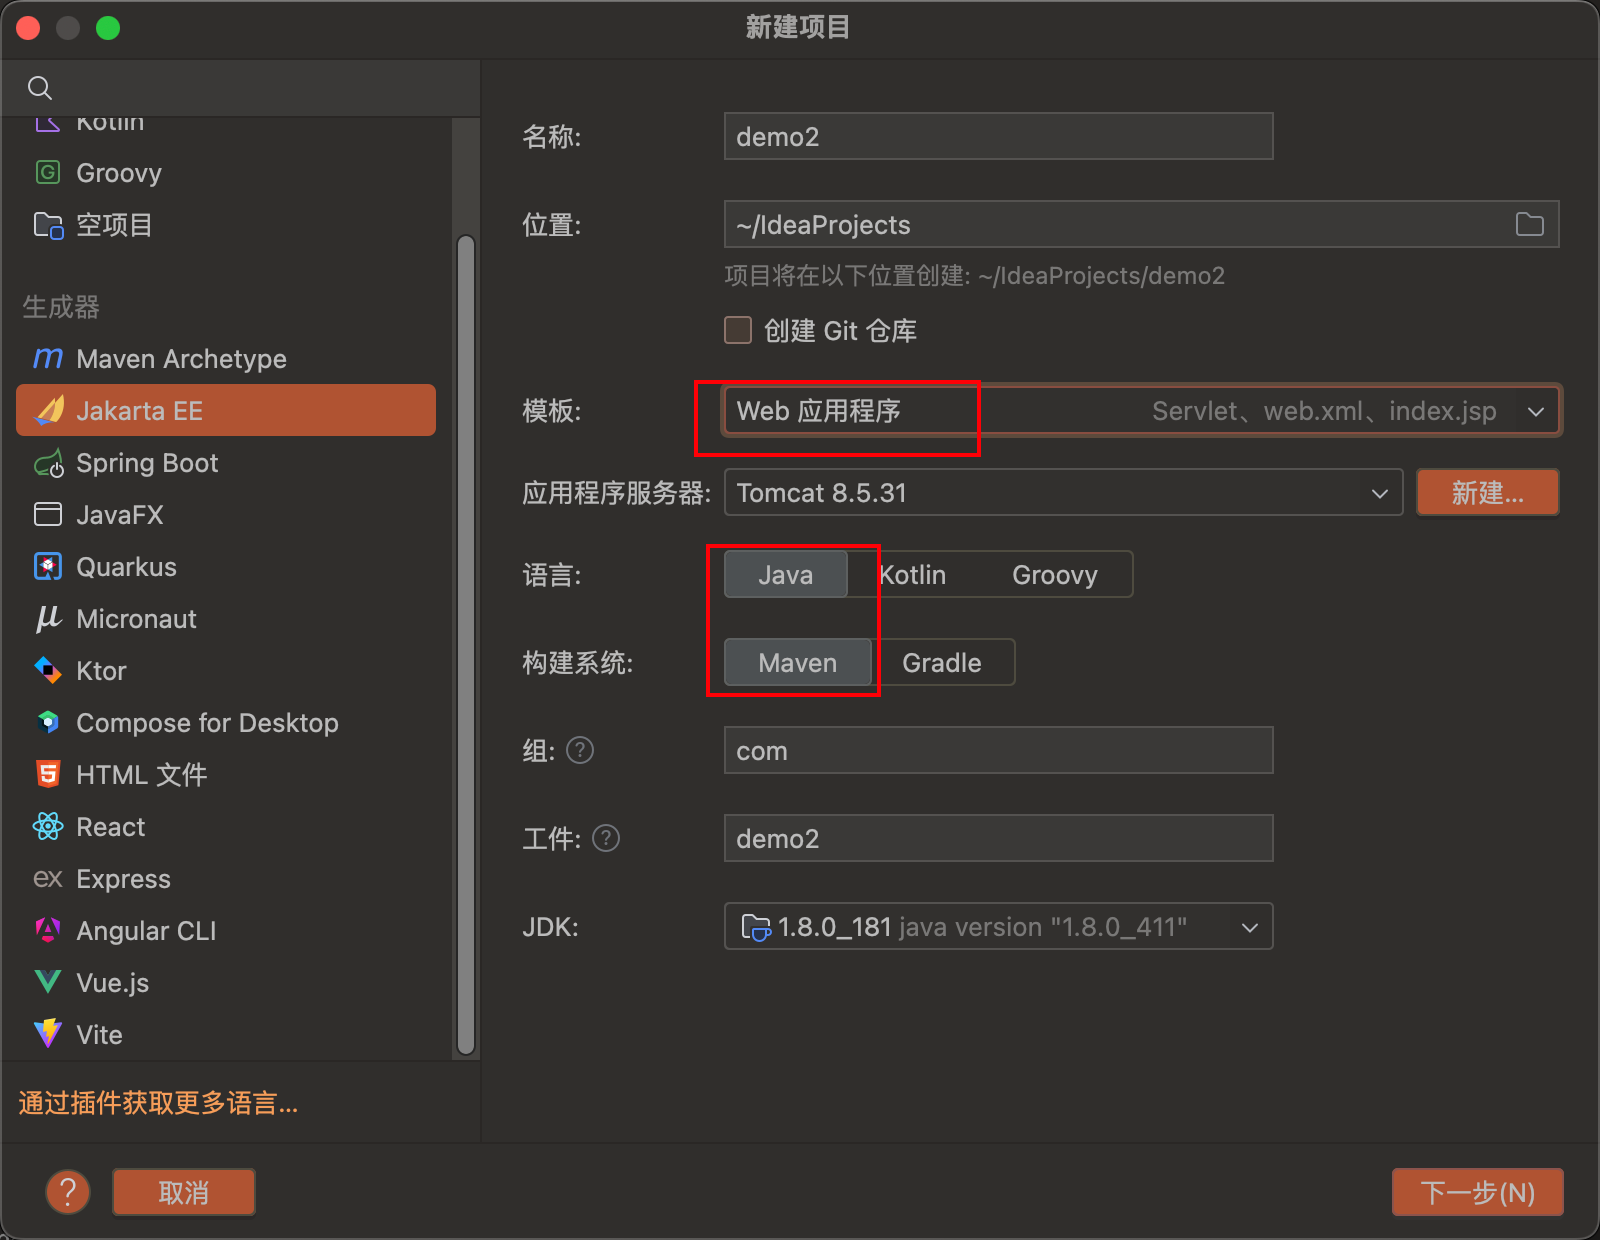Viewport: 1600px width, 1240px height.
Task: Click the Angular CLI logo icon
Action: (x=47, y=931)
